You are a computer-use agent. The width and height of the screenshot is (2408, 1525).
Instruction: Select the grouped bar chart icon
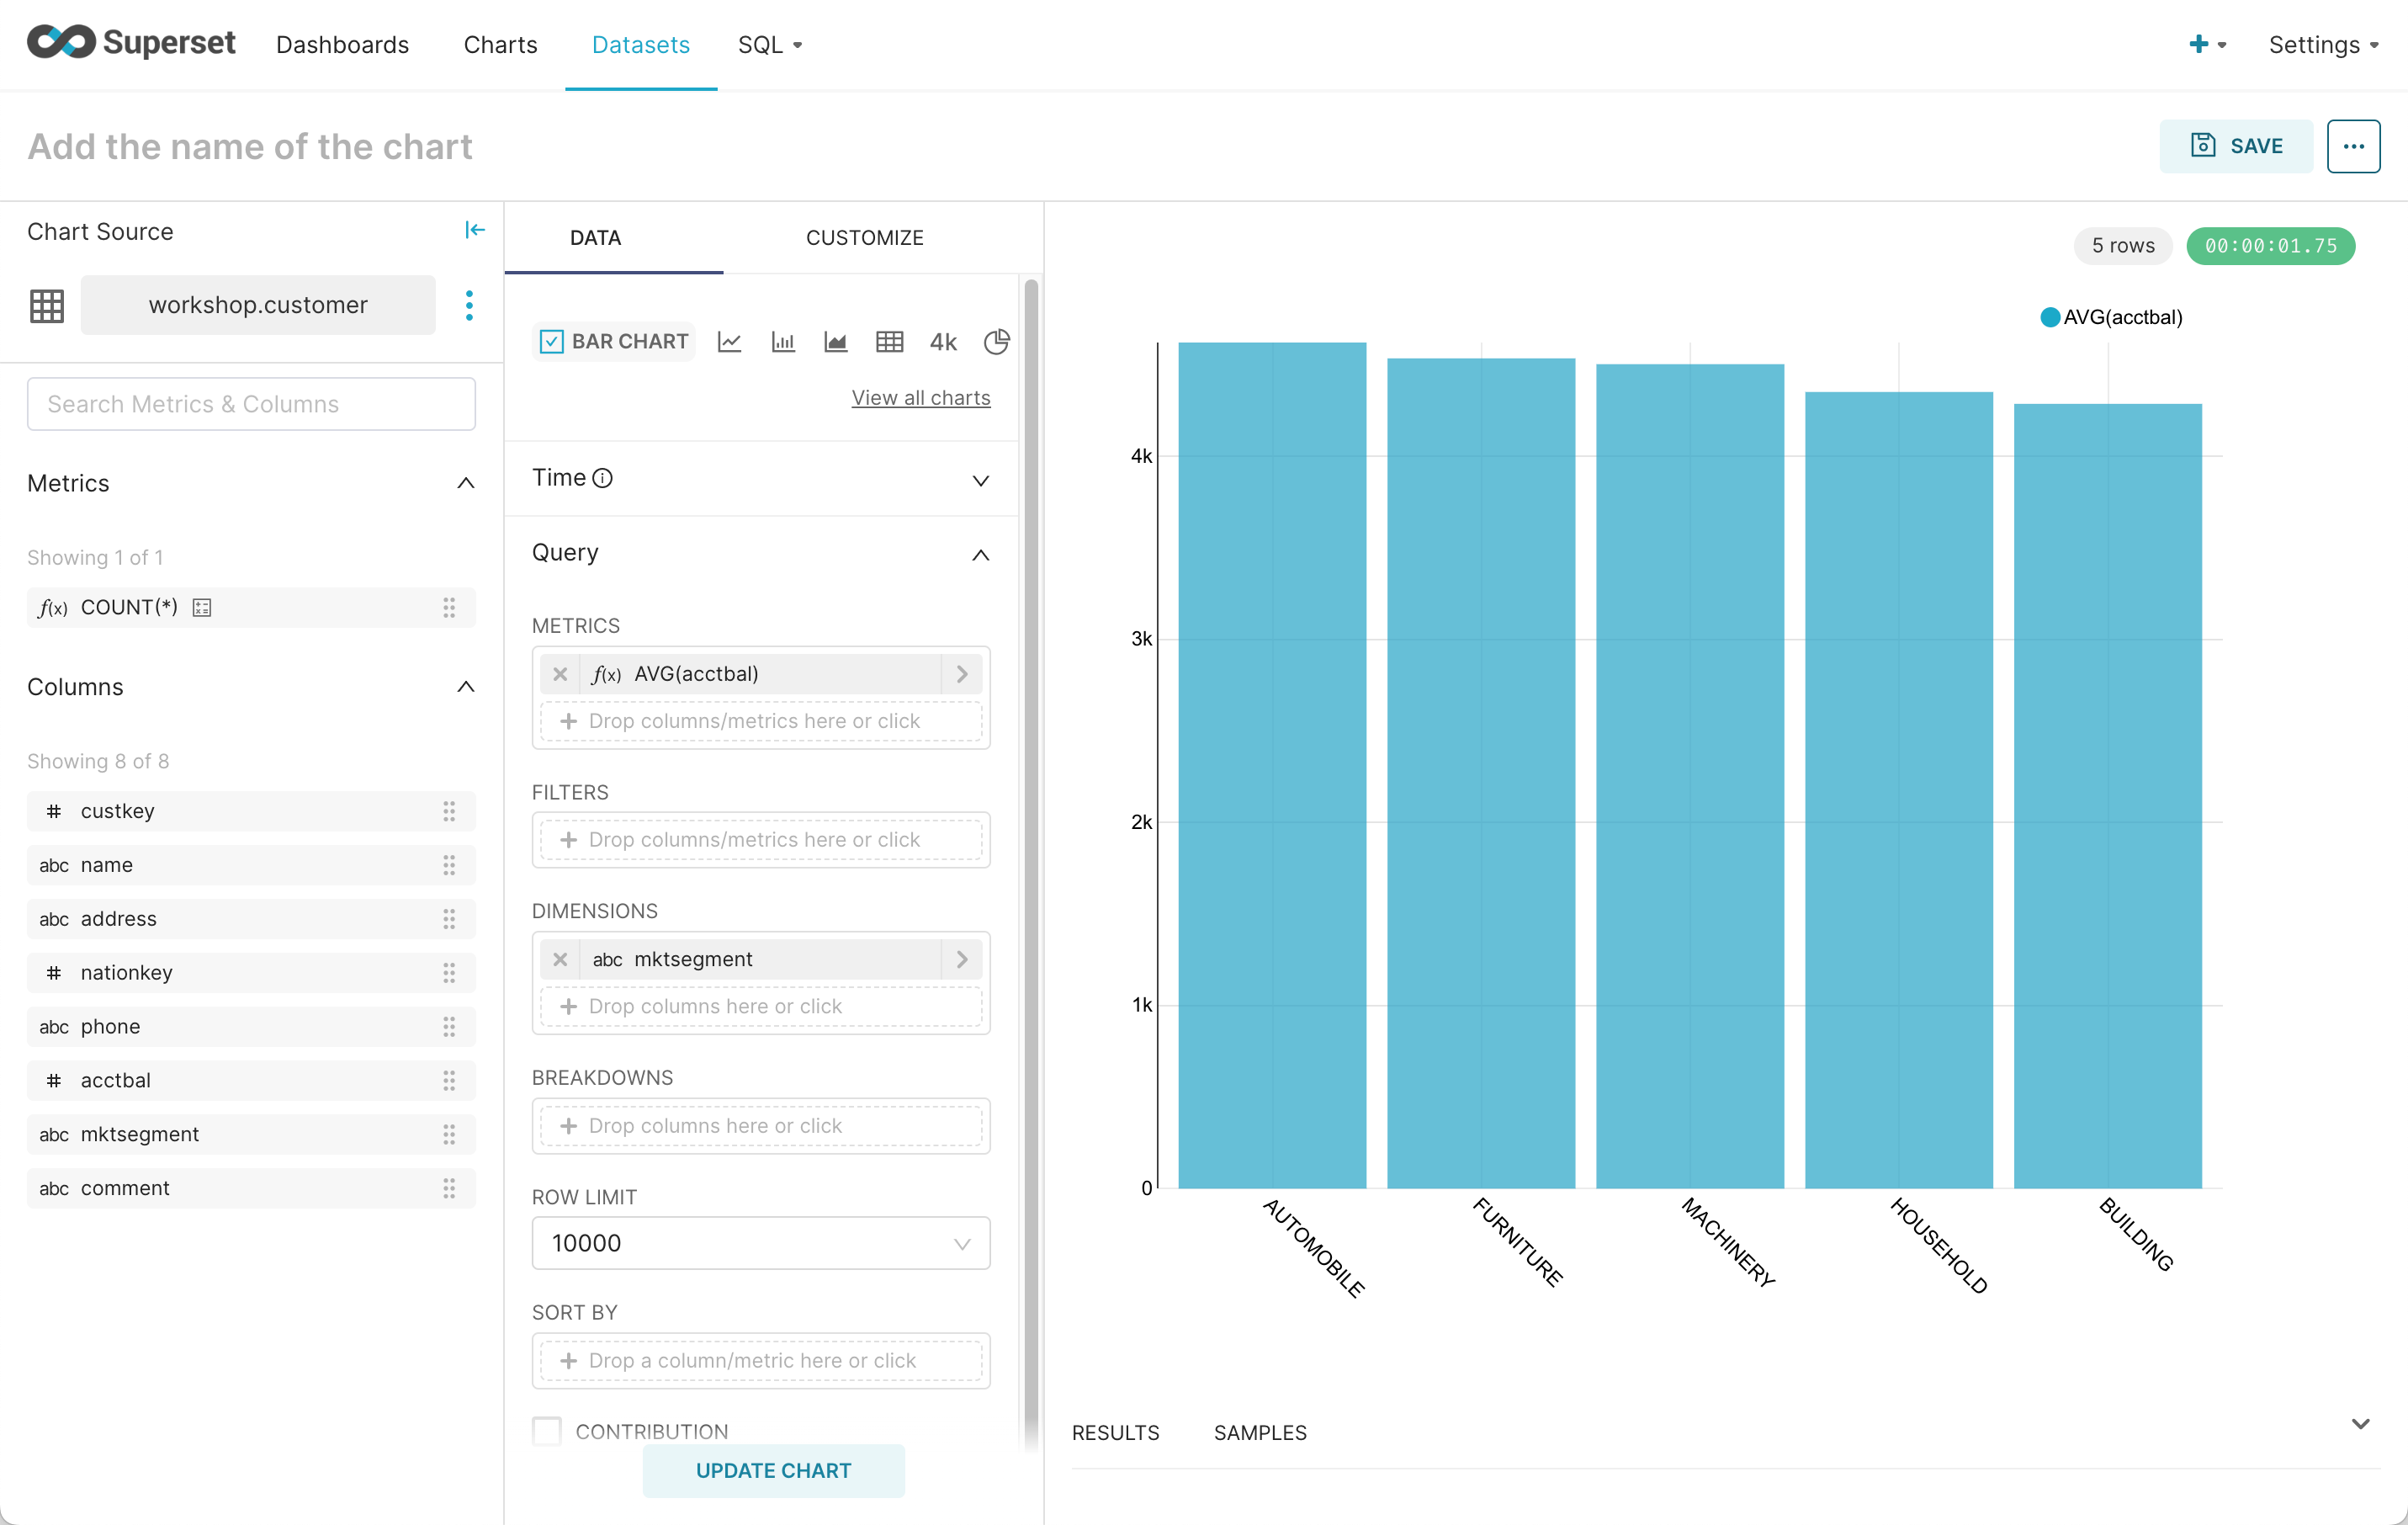[x=784, y=343]
